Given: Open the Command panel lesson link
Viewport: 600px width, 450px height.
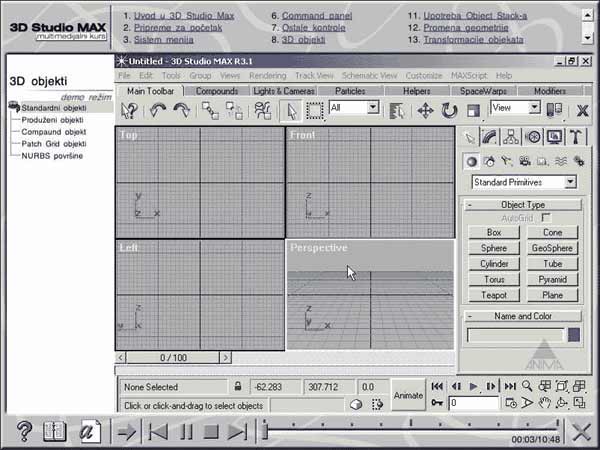Looking at the screenshot, I should [x=317, y=16].
